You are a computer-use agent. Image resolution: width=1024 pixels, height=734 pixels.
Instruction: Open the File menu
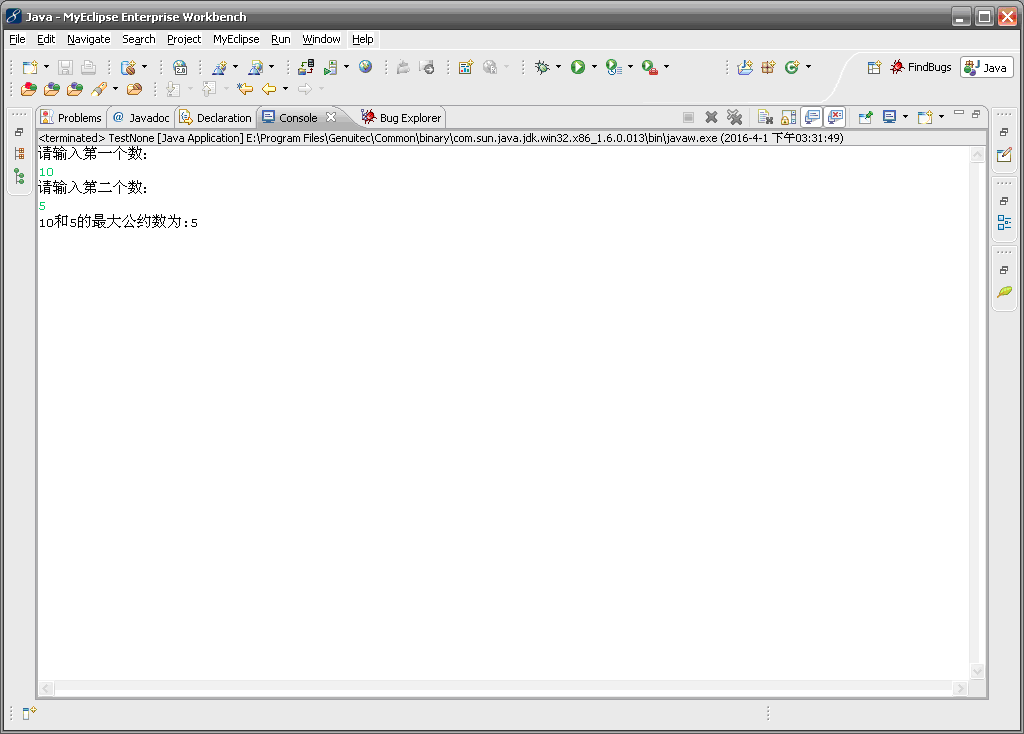17,39
